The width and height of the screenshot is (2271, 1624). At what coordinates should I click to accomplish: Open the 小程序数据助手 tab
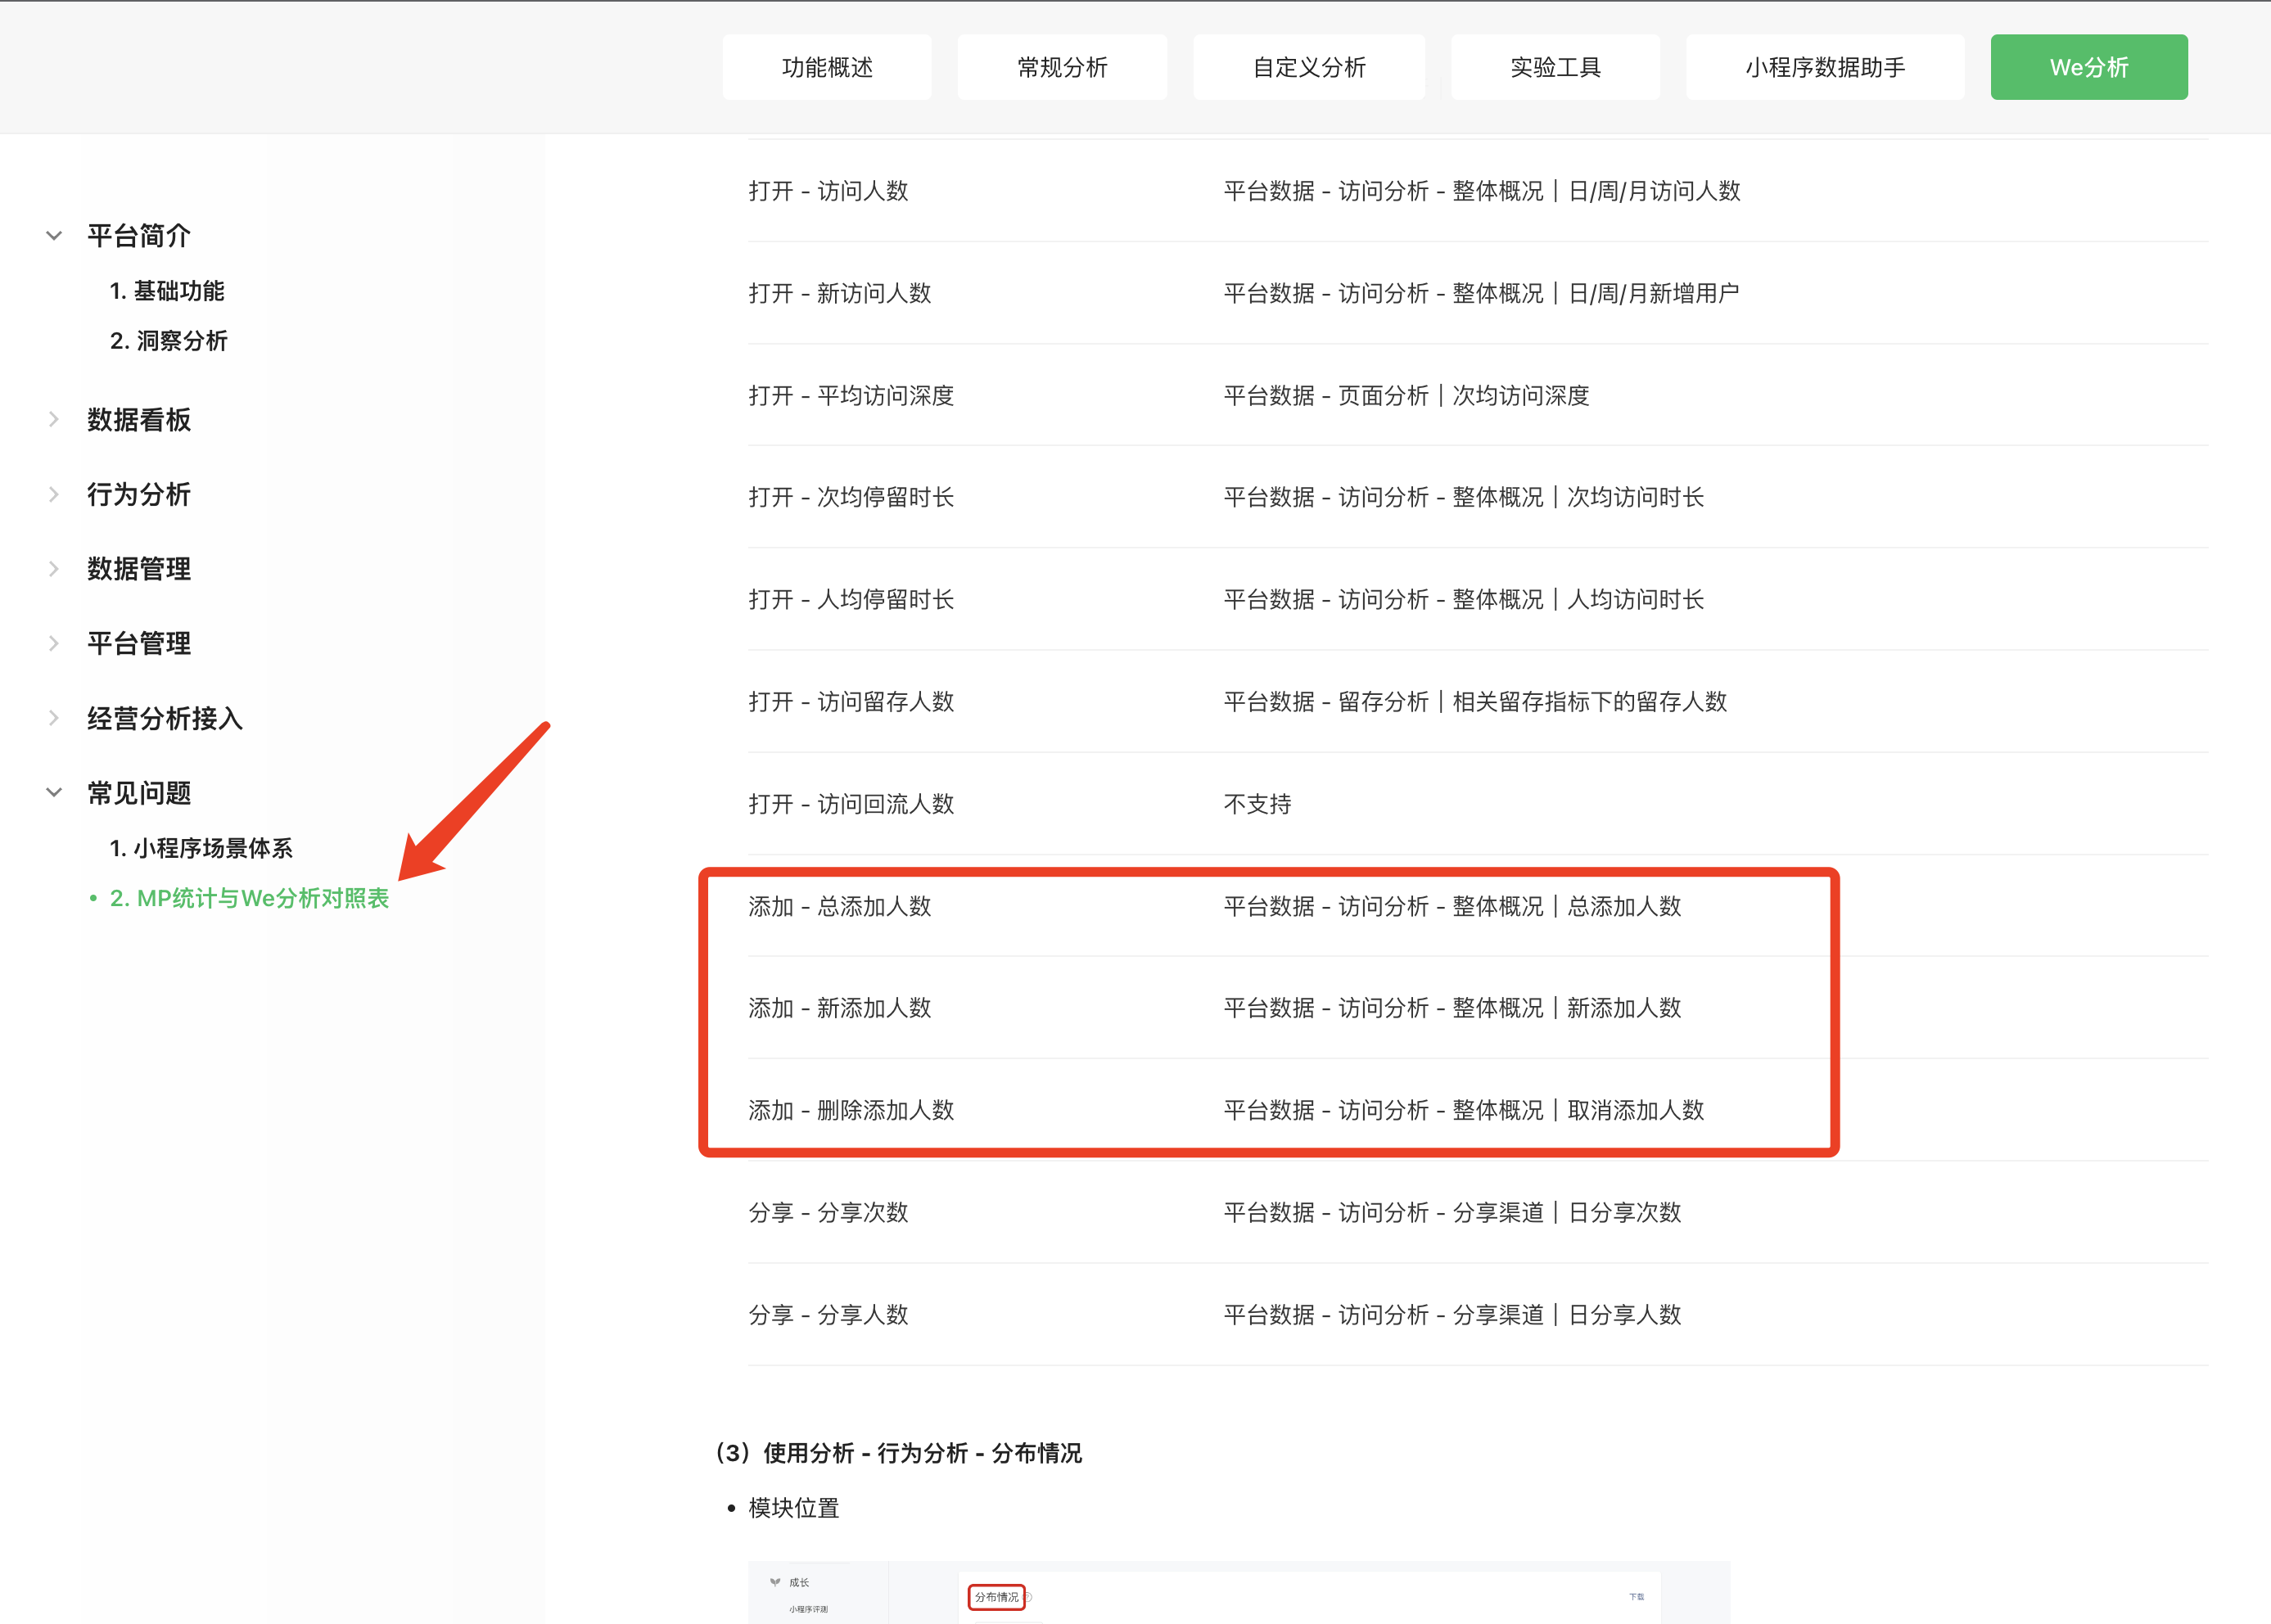tap(1824, 67)
